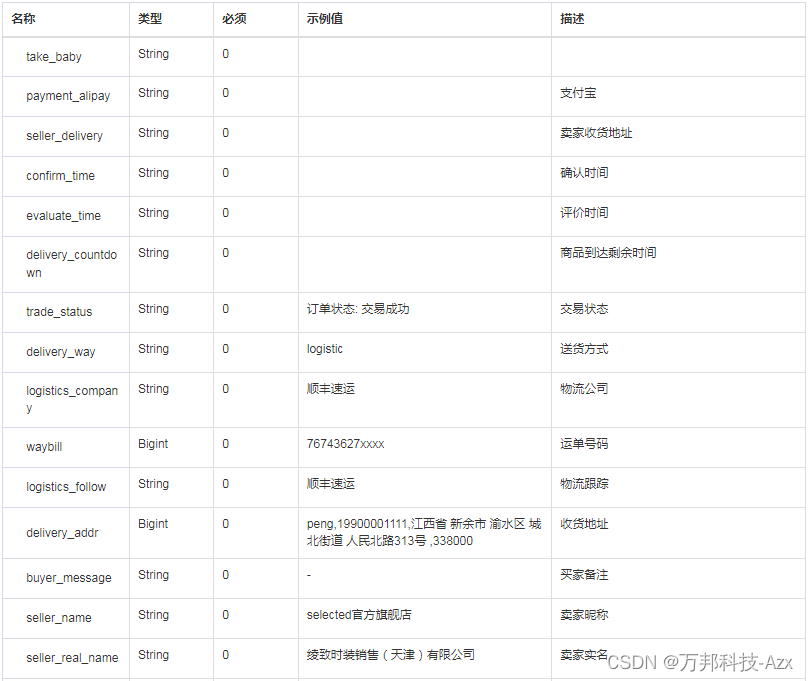Viewport: 808px width, 681px height.
Task: Click the 买家备注 description
Action: [584, 575]
